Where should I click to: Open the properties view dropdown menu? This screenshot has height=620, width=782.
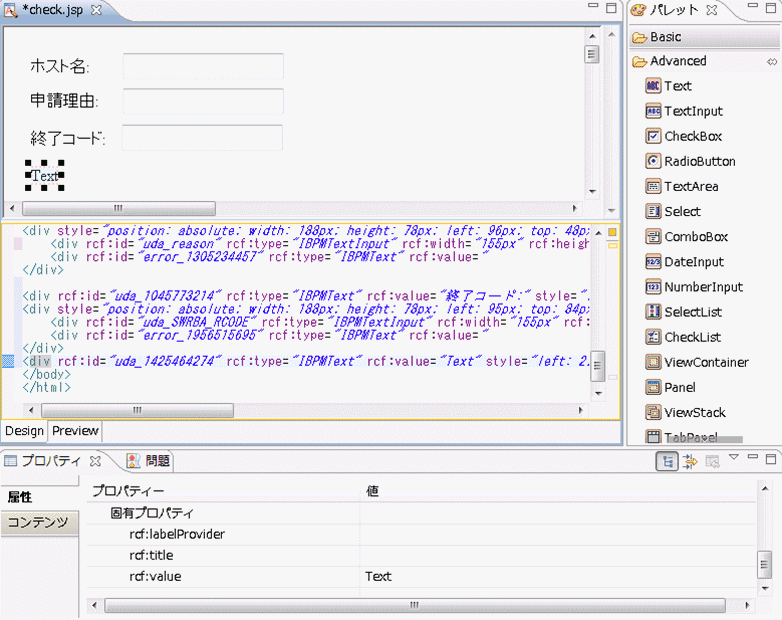tap(734, 459)
